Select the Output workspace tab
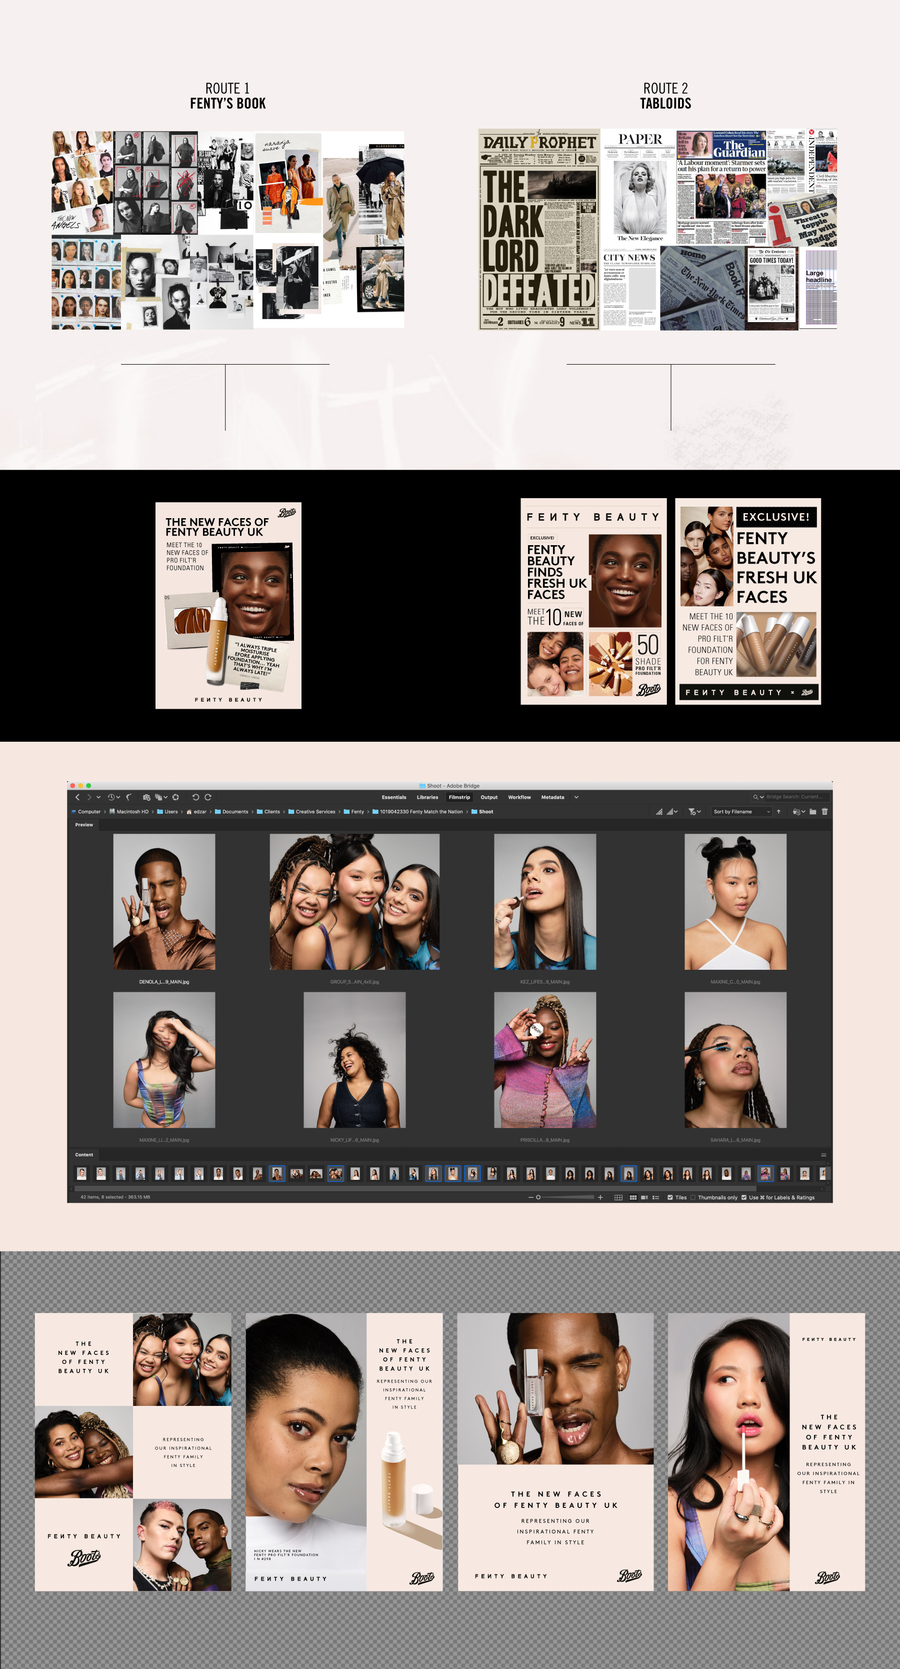900x1669 pixels. pos(489,797)
